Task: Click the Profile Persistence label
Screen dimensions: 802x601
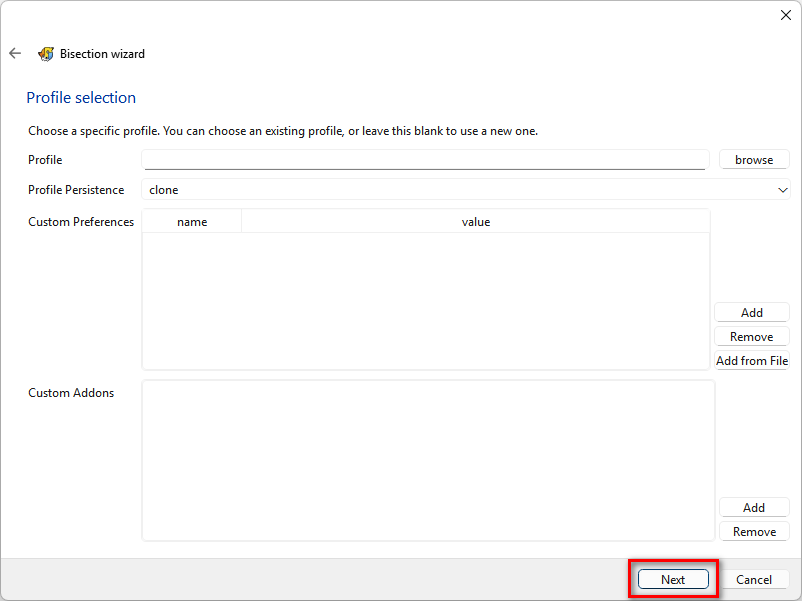Action: pyautogui.click(x=76, y=190)
